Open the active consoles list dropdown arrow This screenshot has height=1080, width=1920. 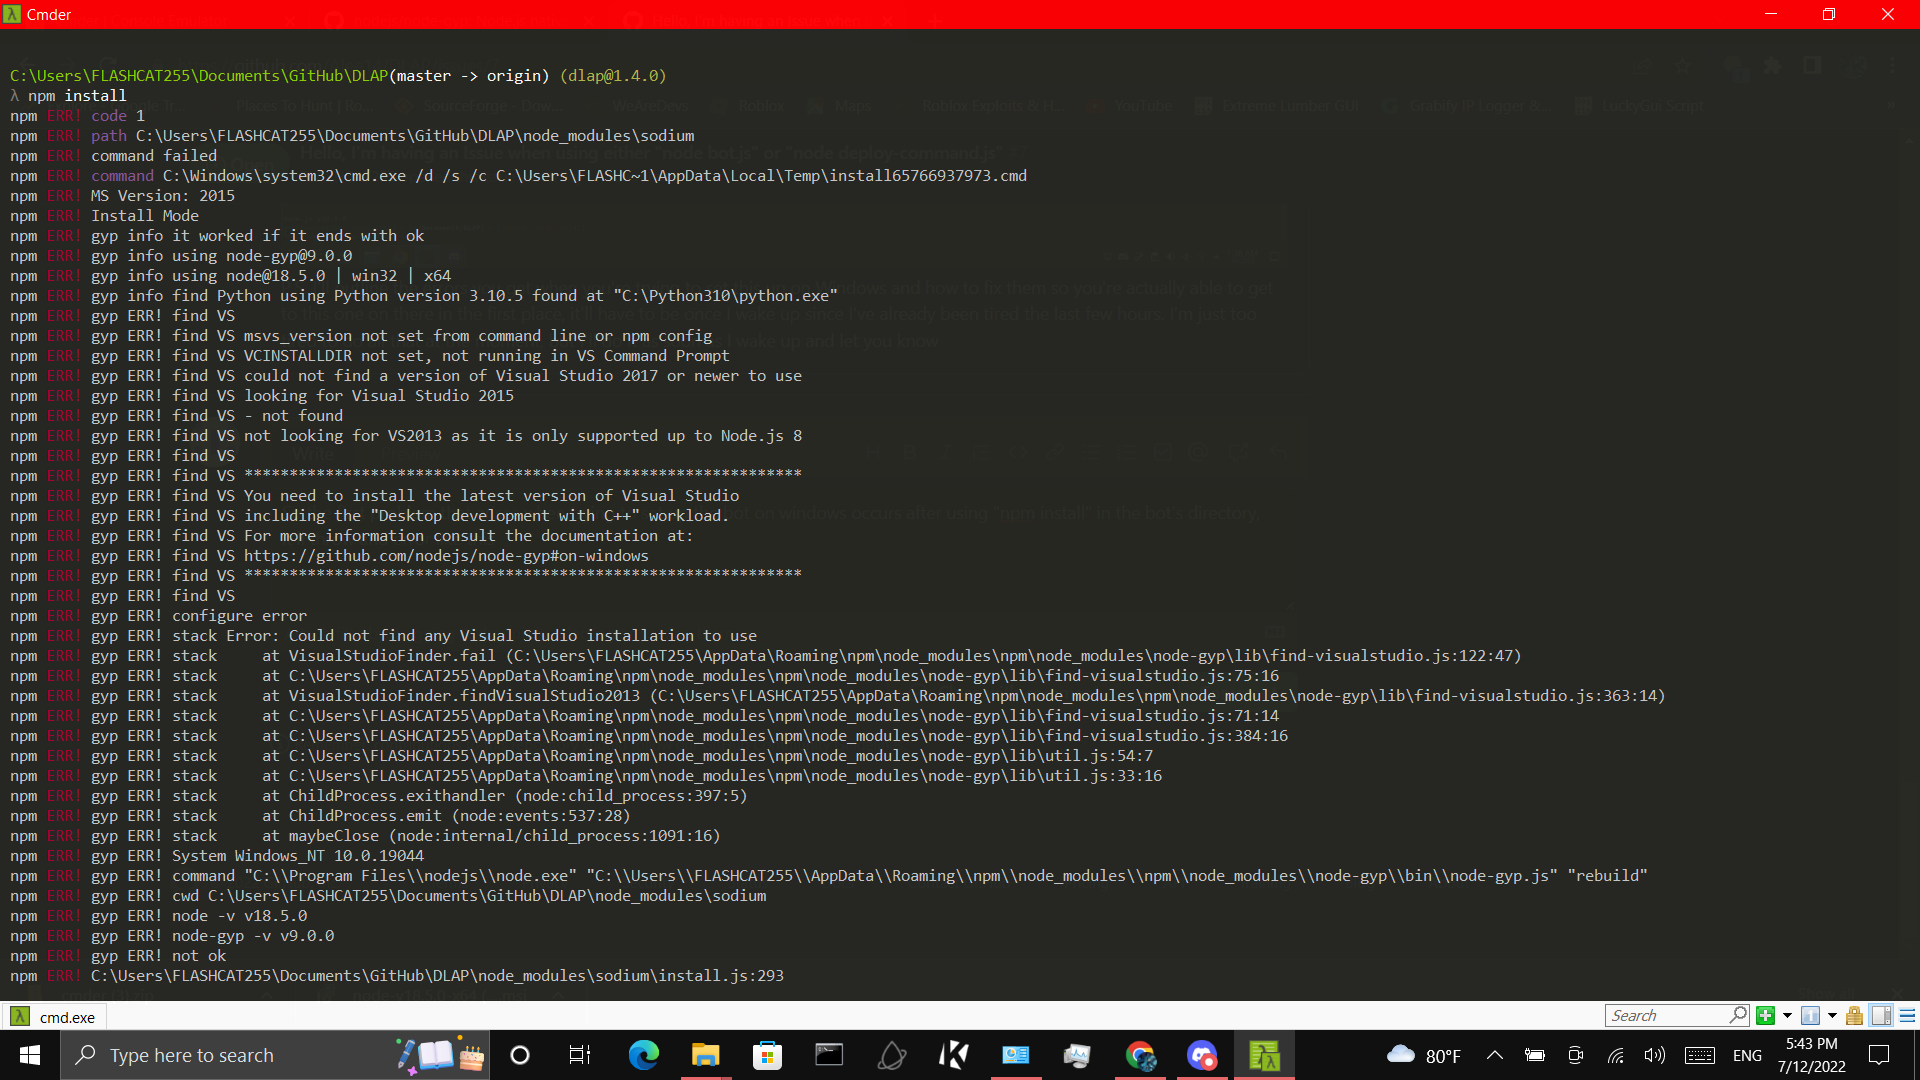1832,1016
